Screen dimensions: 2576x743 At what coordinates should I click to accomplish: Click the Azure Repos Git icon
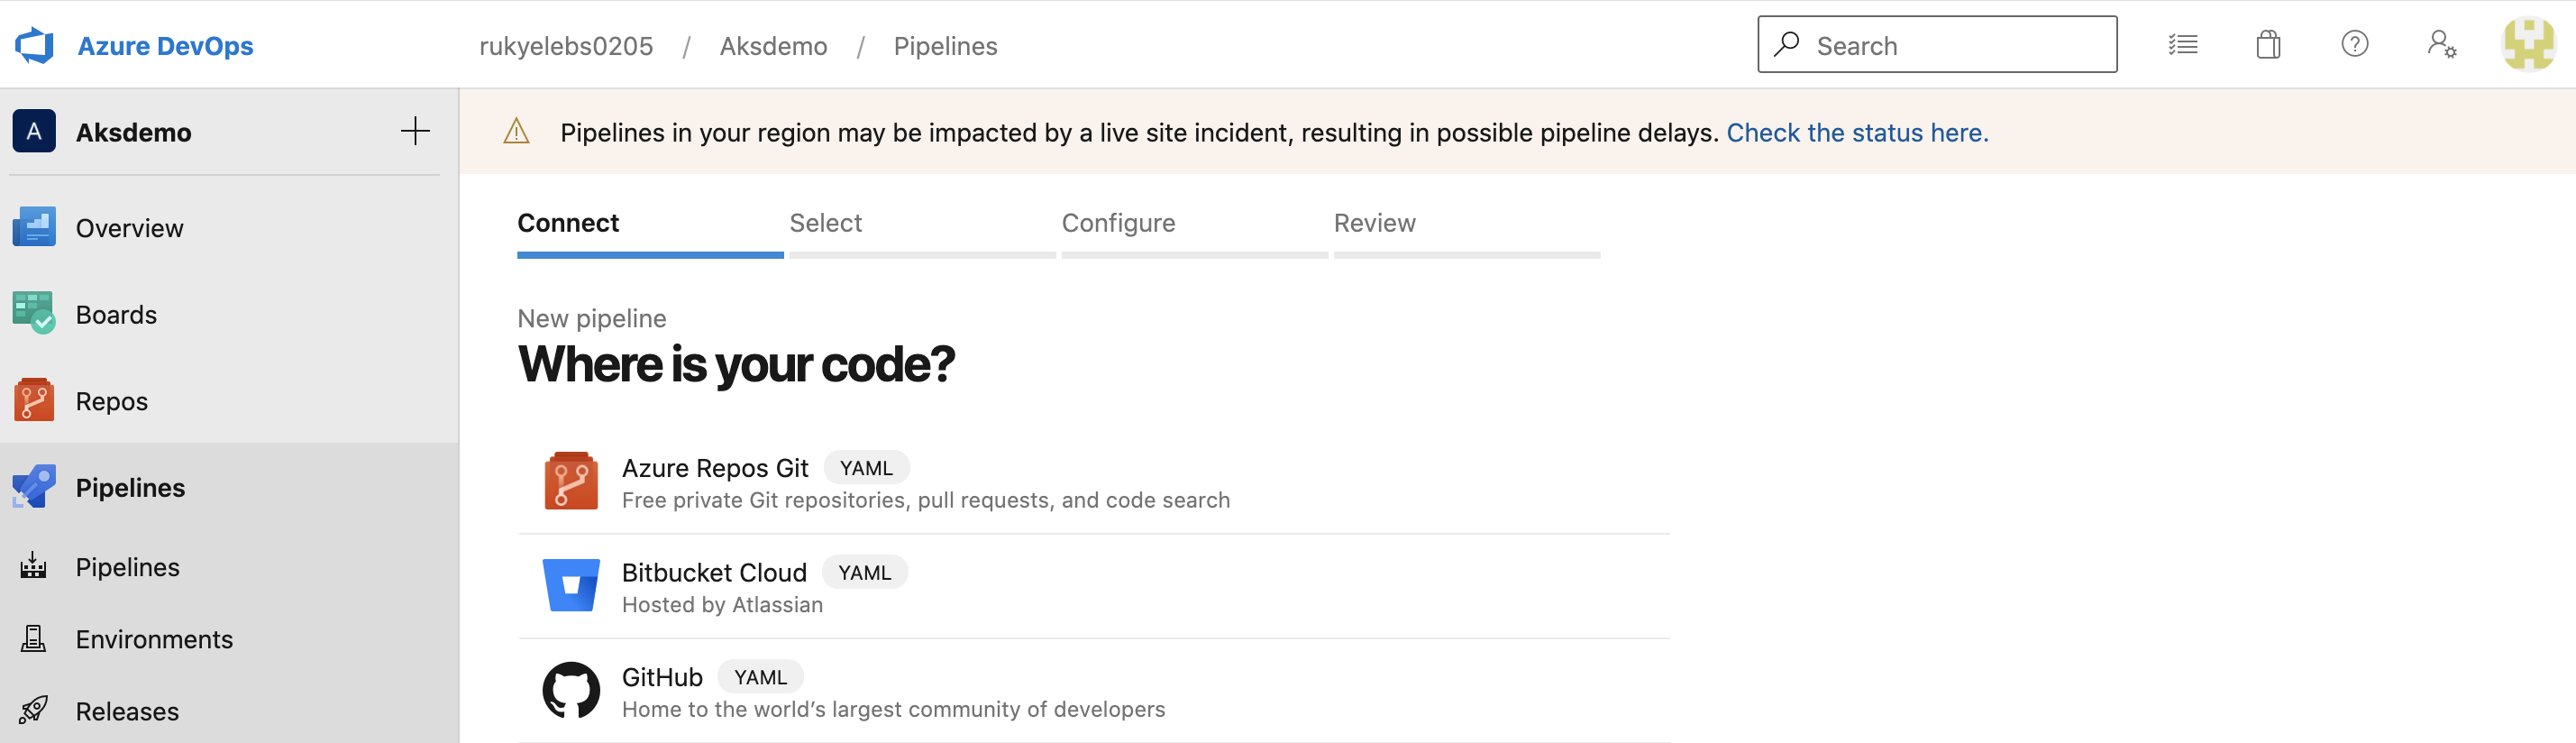pos(571,481)
